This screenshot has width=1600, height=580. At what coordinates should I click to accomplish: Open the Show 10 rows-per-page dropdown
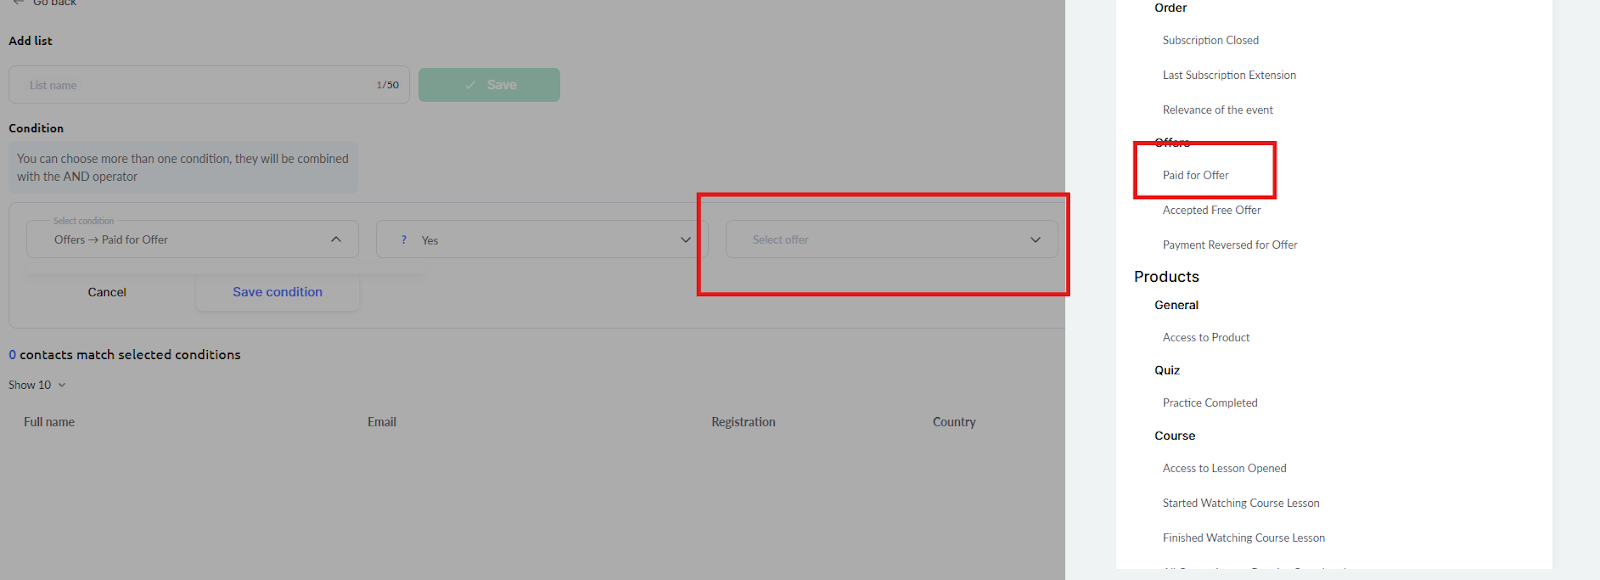[x=37, y=385]
